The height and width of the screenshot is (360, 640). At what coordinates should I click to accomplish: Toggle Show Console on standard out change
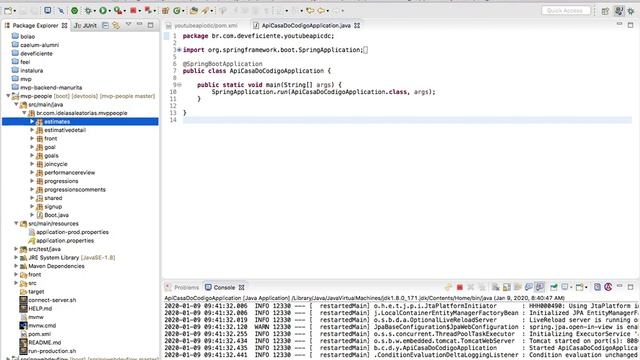click(529, 287)
